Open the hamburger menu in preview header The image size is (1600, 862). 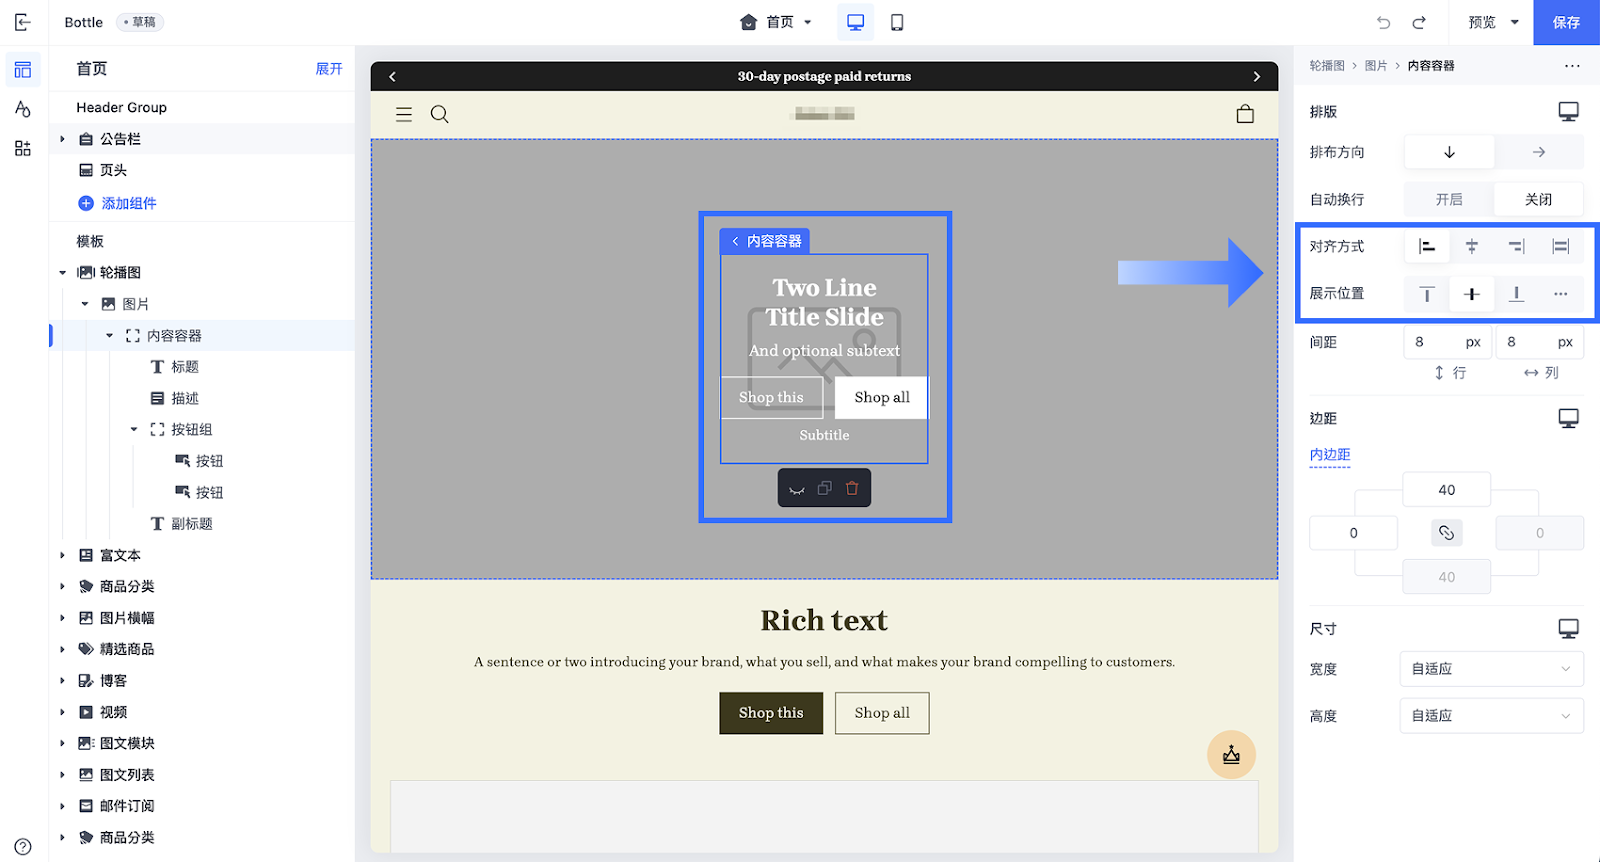[x=404, y=114]
